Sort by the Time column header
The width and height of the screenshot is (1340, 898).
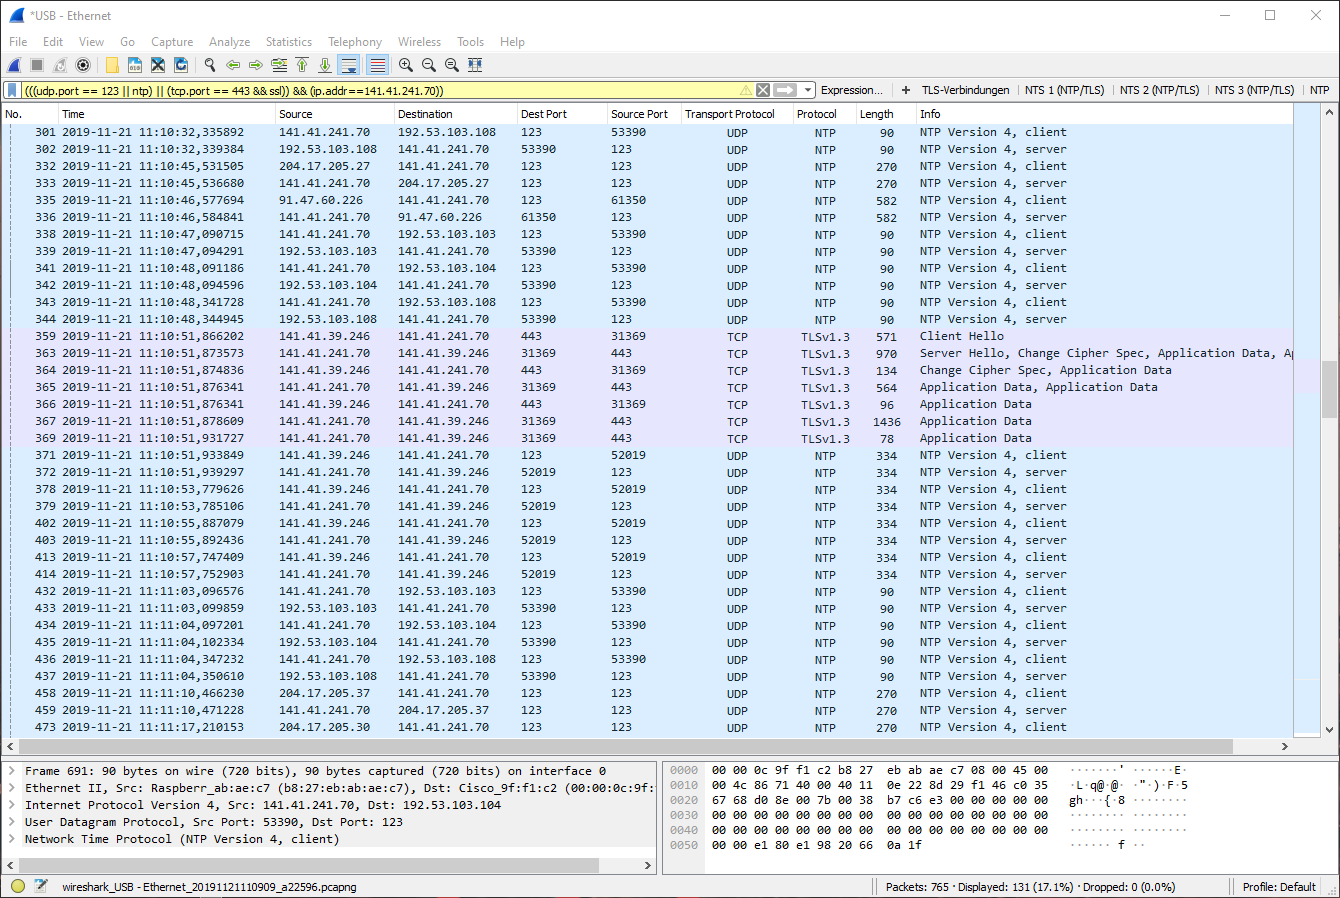pyautogui.click(x=166, y=114)
